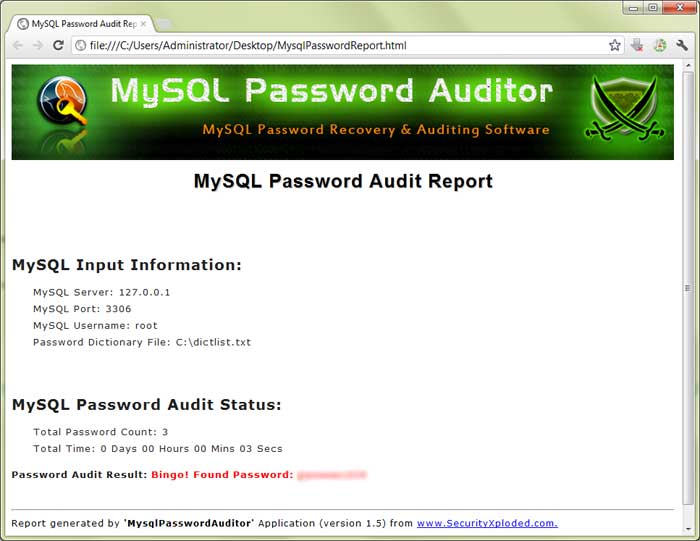This screenshot has width=700, height=541.
Task: Click the MySQL Password Auditor banner
Action: click(342, 111)
